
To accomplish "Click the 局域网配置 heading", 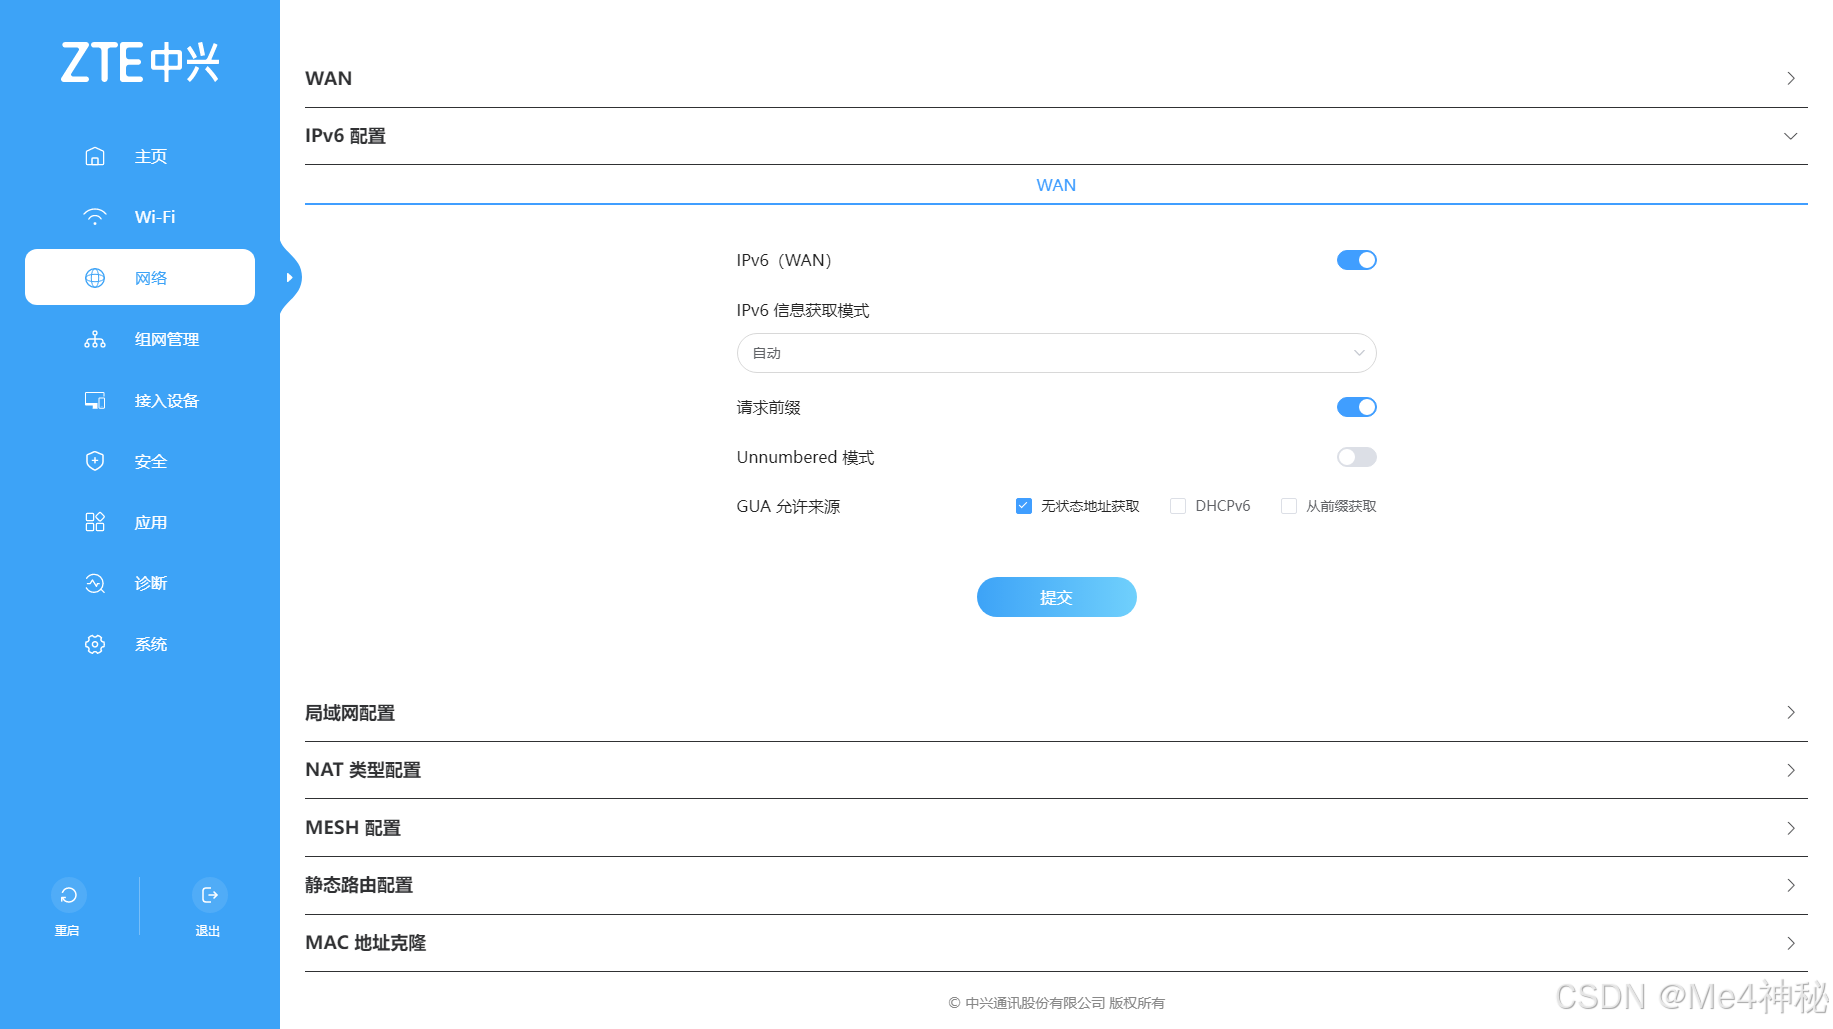I will [x=350, y=713].
